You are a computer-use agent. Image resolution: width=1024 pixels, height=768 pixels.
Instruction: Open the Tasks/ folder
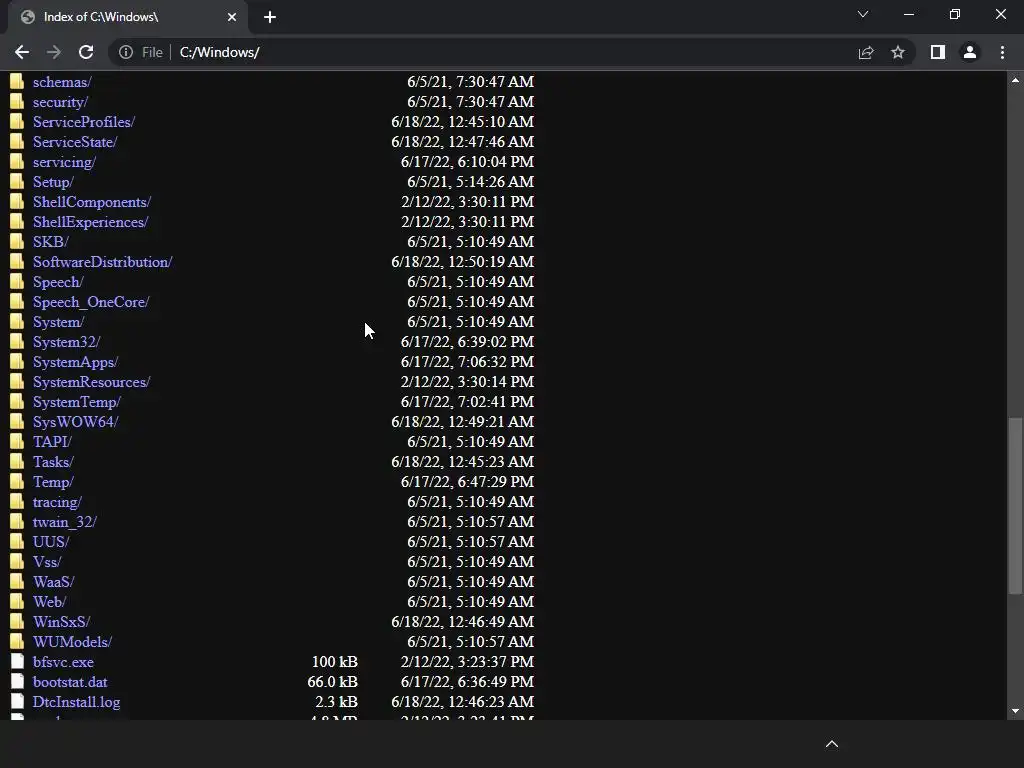54,462
